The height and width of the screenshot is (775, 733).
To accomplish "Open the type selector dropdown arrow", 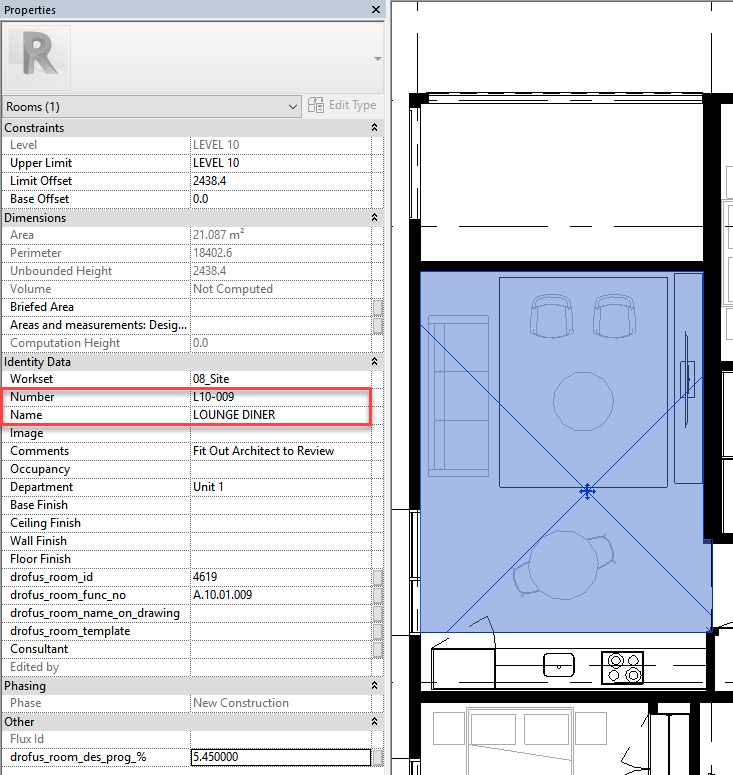I will coord(377,59).
